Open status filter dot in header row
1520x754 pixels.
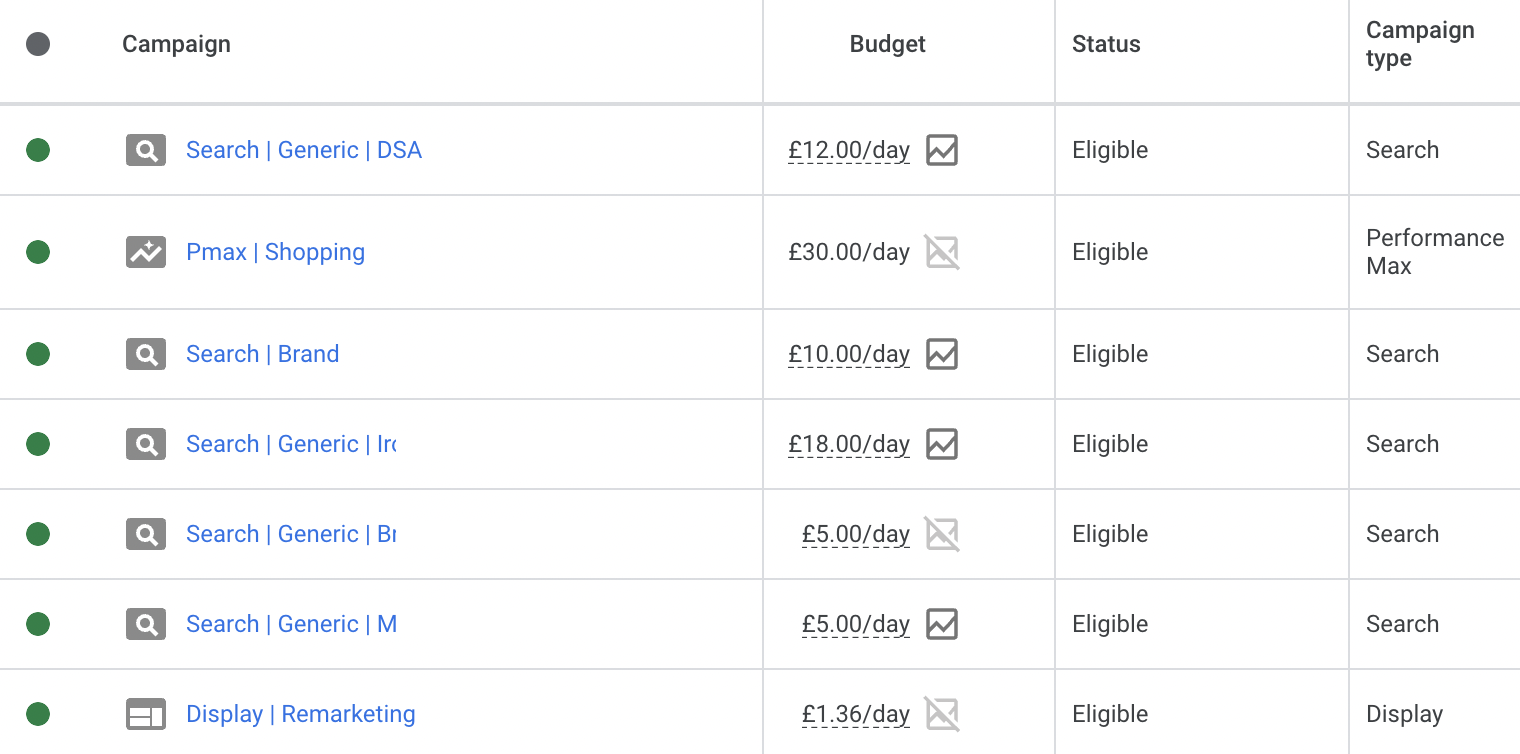38,44
